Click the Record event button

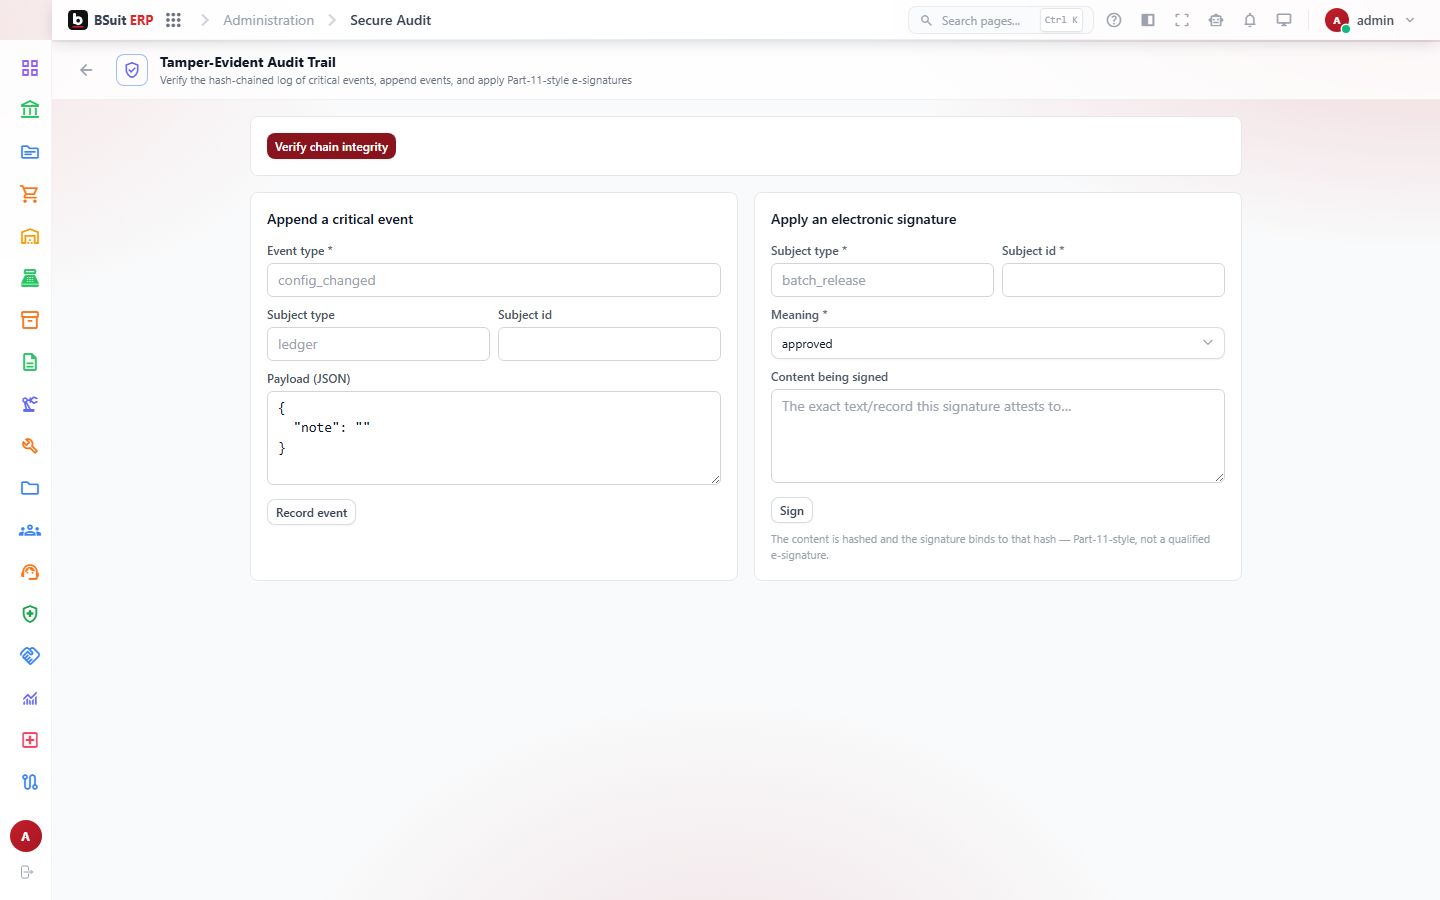coord(311,512)
